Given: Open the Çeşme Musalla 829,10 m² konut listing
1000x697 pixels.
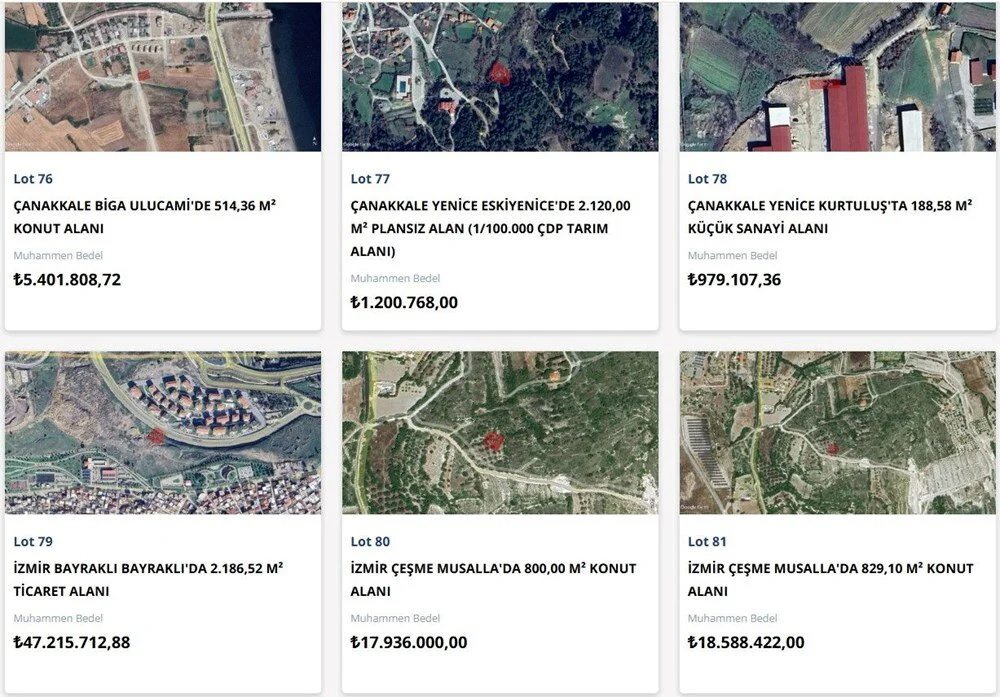Looking at the screenshot, I should click(830, 580).
